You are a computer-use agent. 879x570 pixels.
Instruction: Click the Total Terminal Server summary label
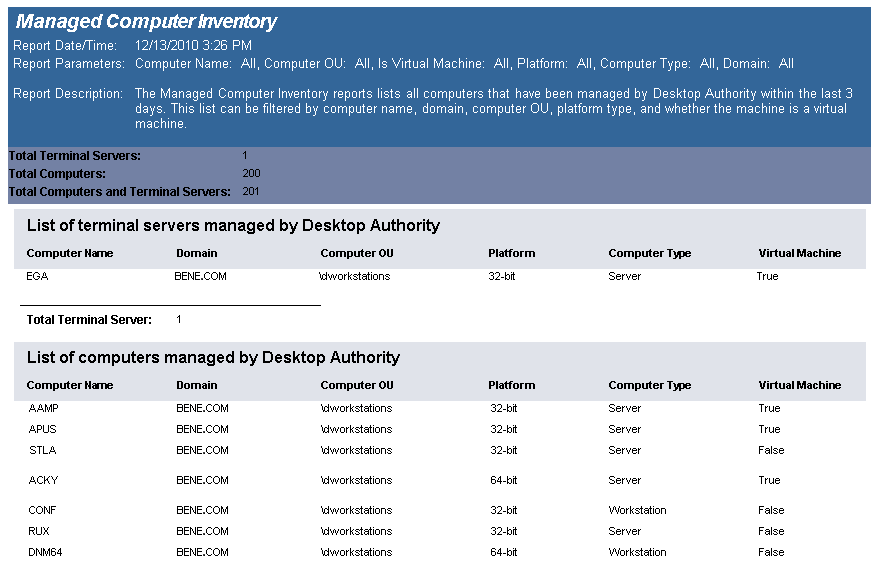click(89, 320)
